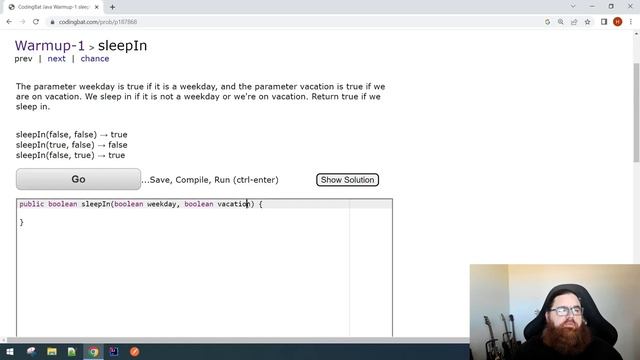
Task: Open the browser side panel
Action: click(604, 22)
